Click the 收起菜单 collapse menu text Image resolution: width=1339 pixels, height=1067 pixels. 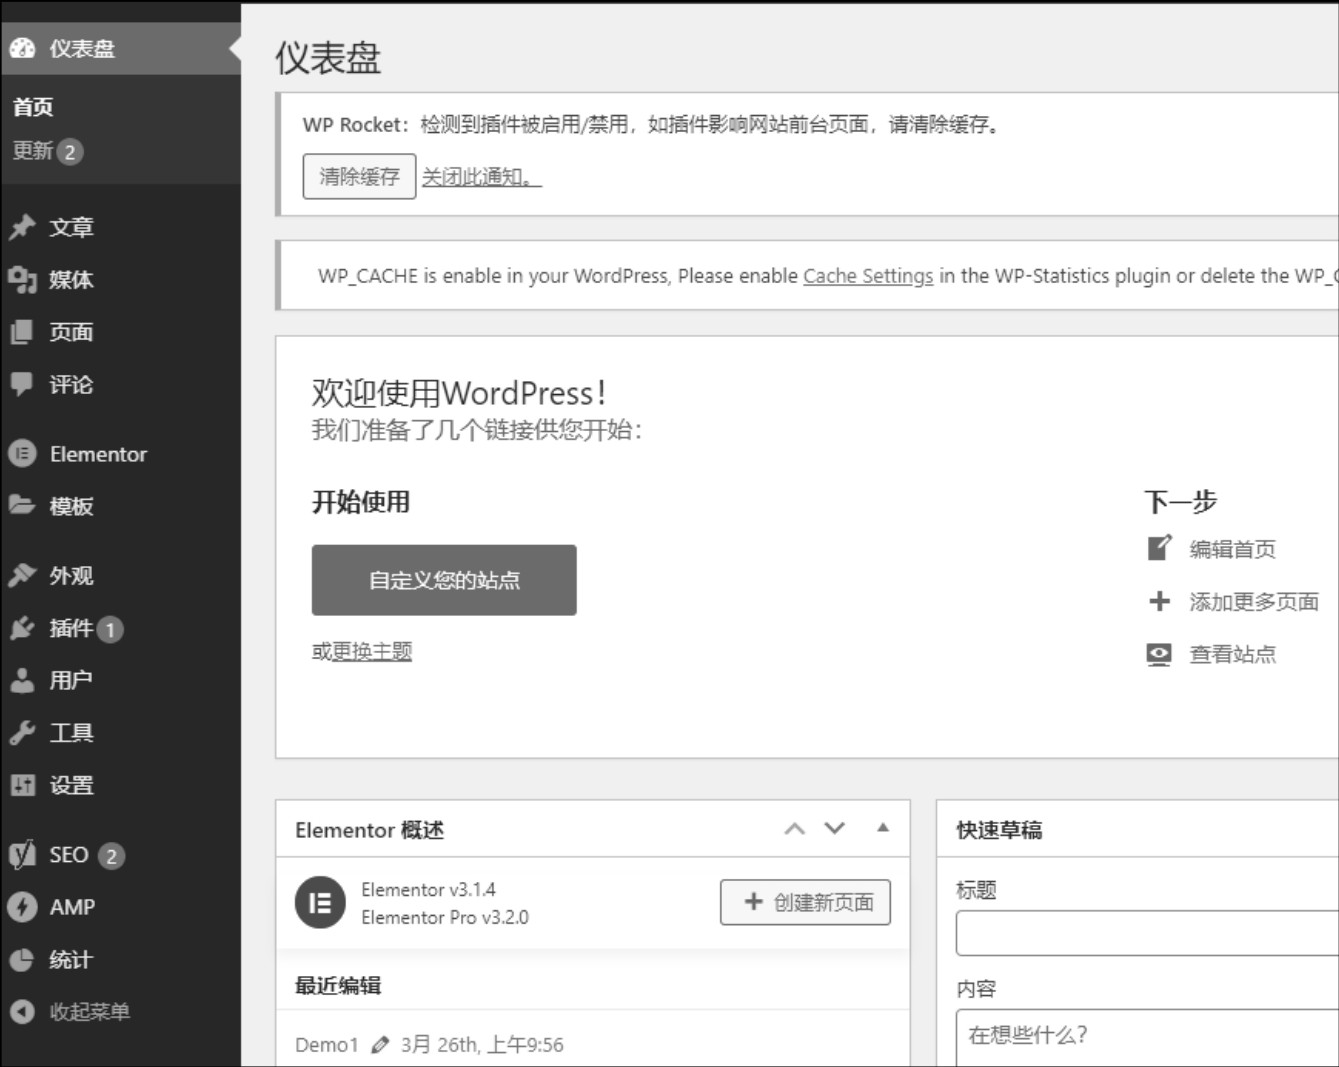[90, 1012]
